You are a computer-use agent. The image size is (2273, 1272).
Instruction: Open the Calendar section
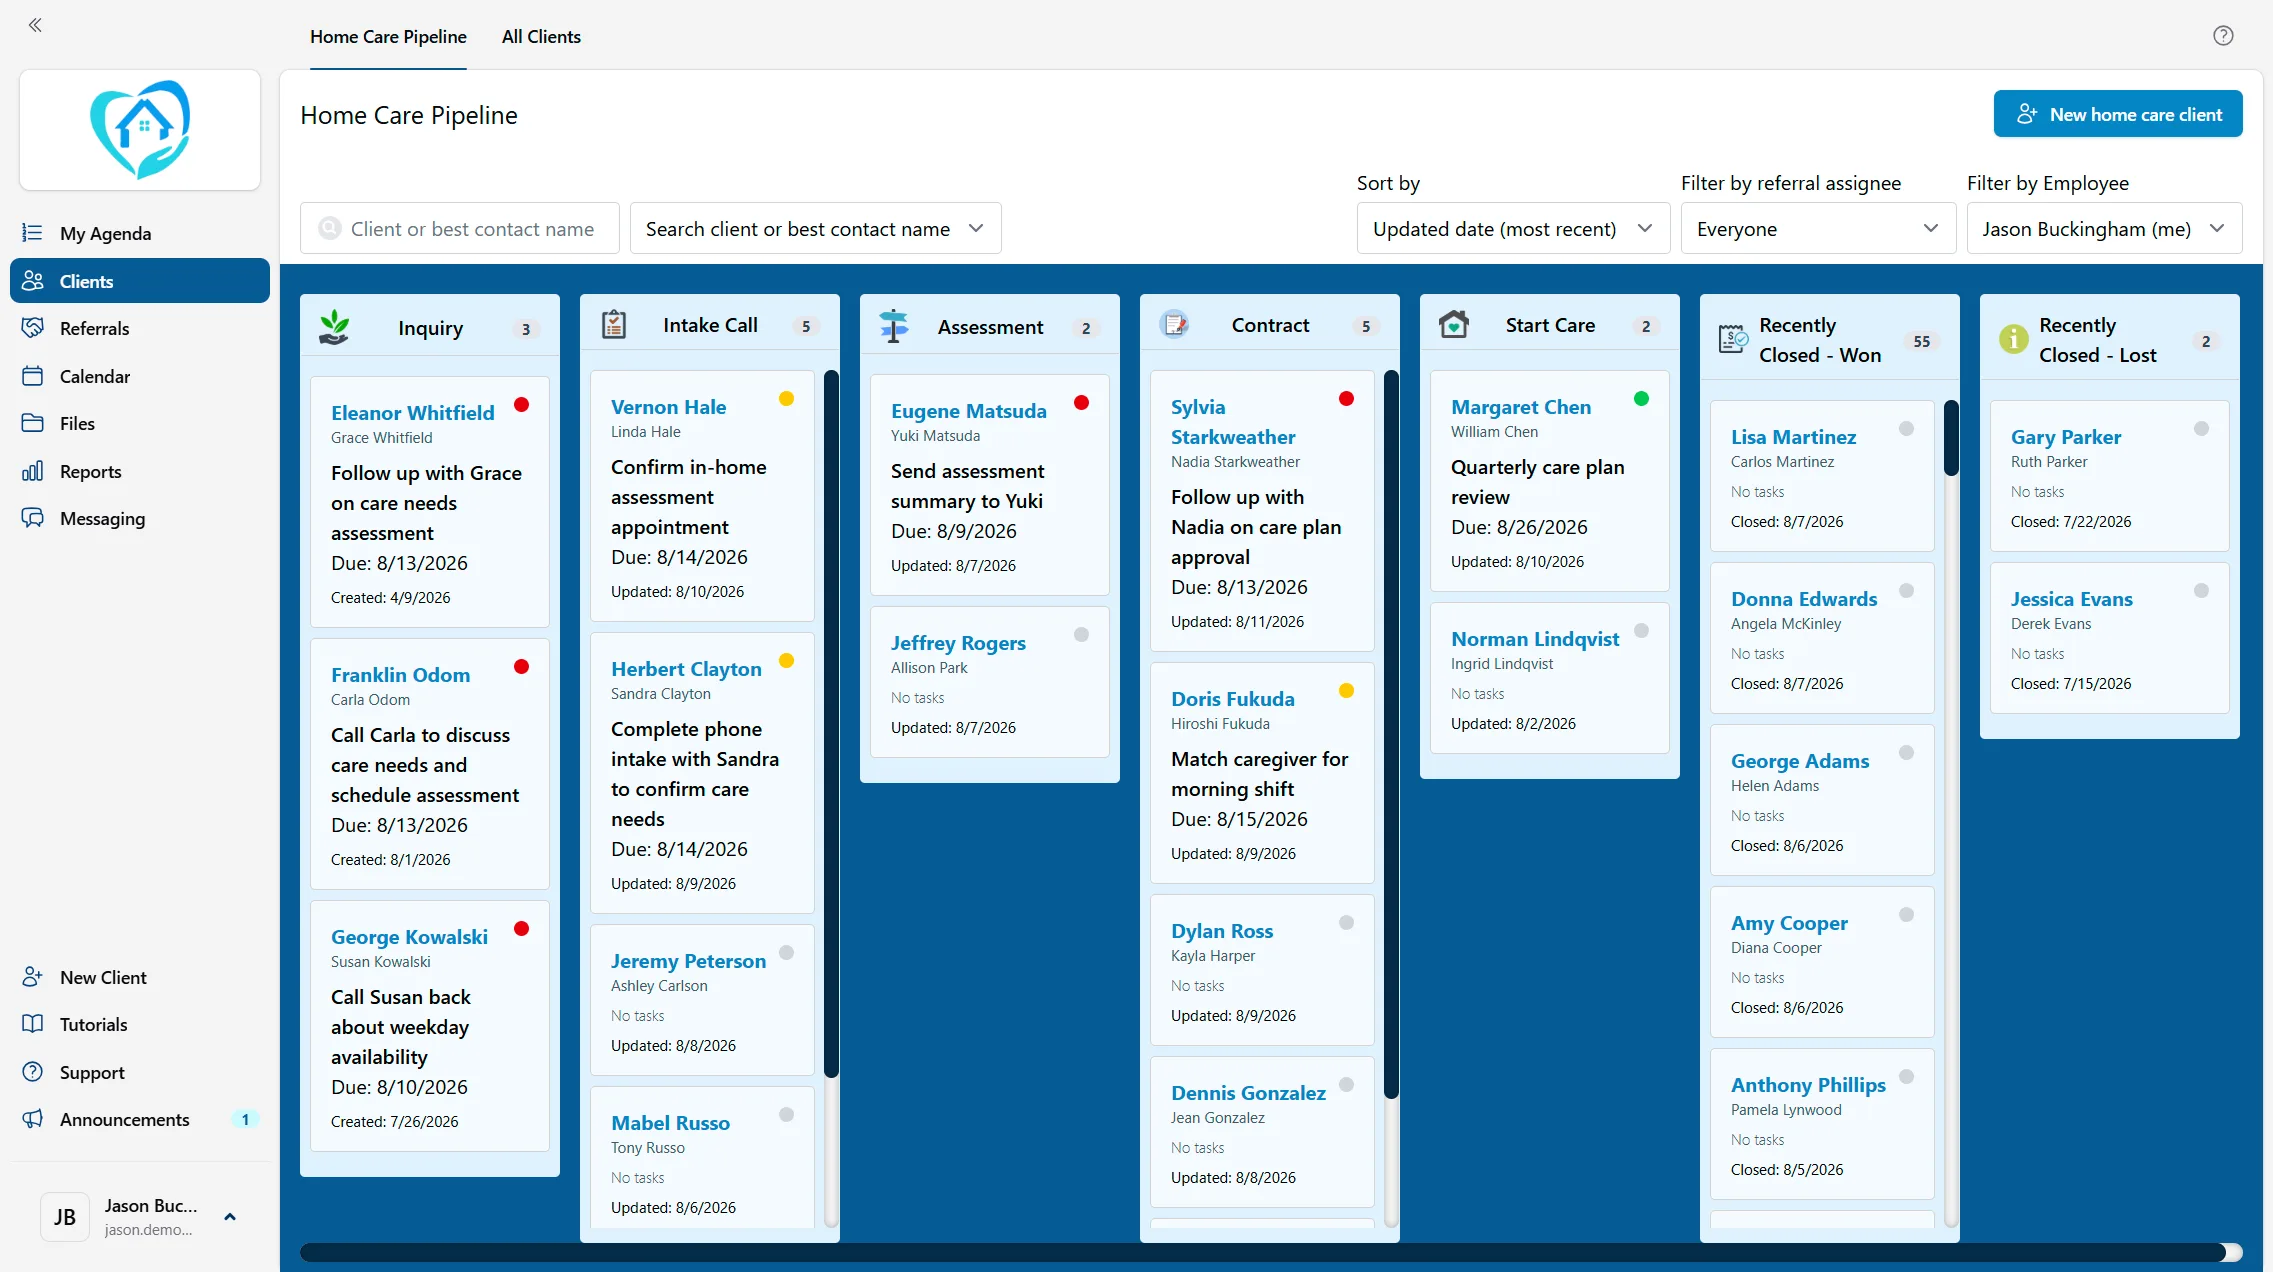click(140, 376)
